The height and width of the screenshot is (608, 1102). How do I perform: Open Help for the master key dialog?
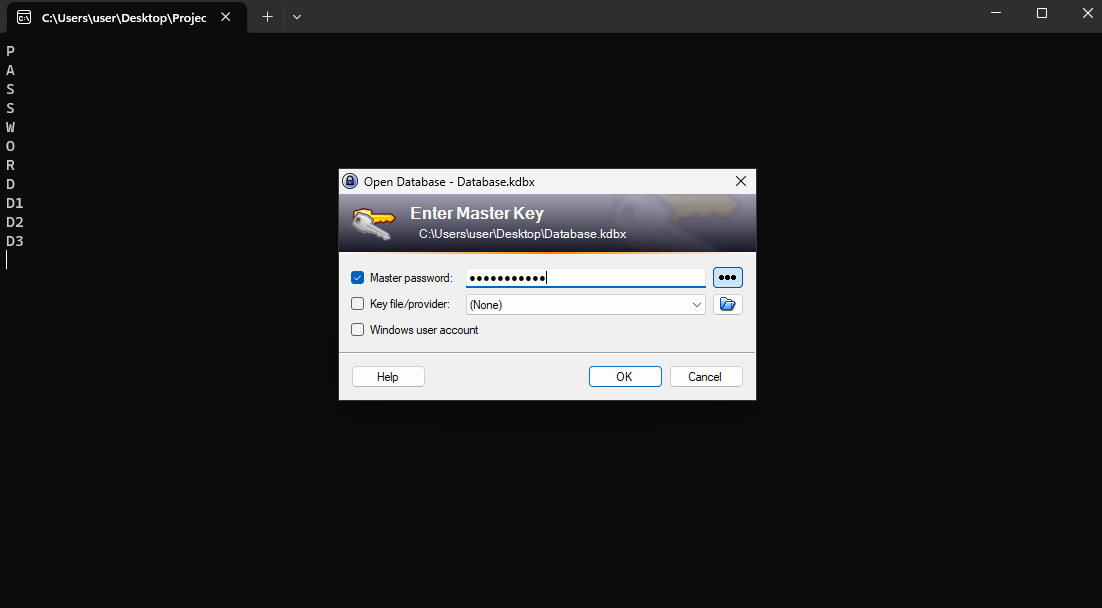pos(388,377)
